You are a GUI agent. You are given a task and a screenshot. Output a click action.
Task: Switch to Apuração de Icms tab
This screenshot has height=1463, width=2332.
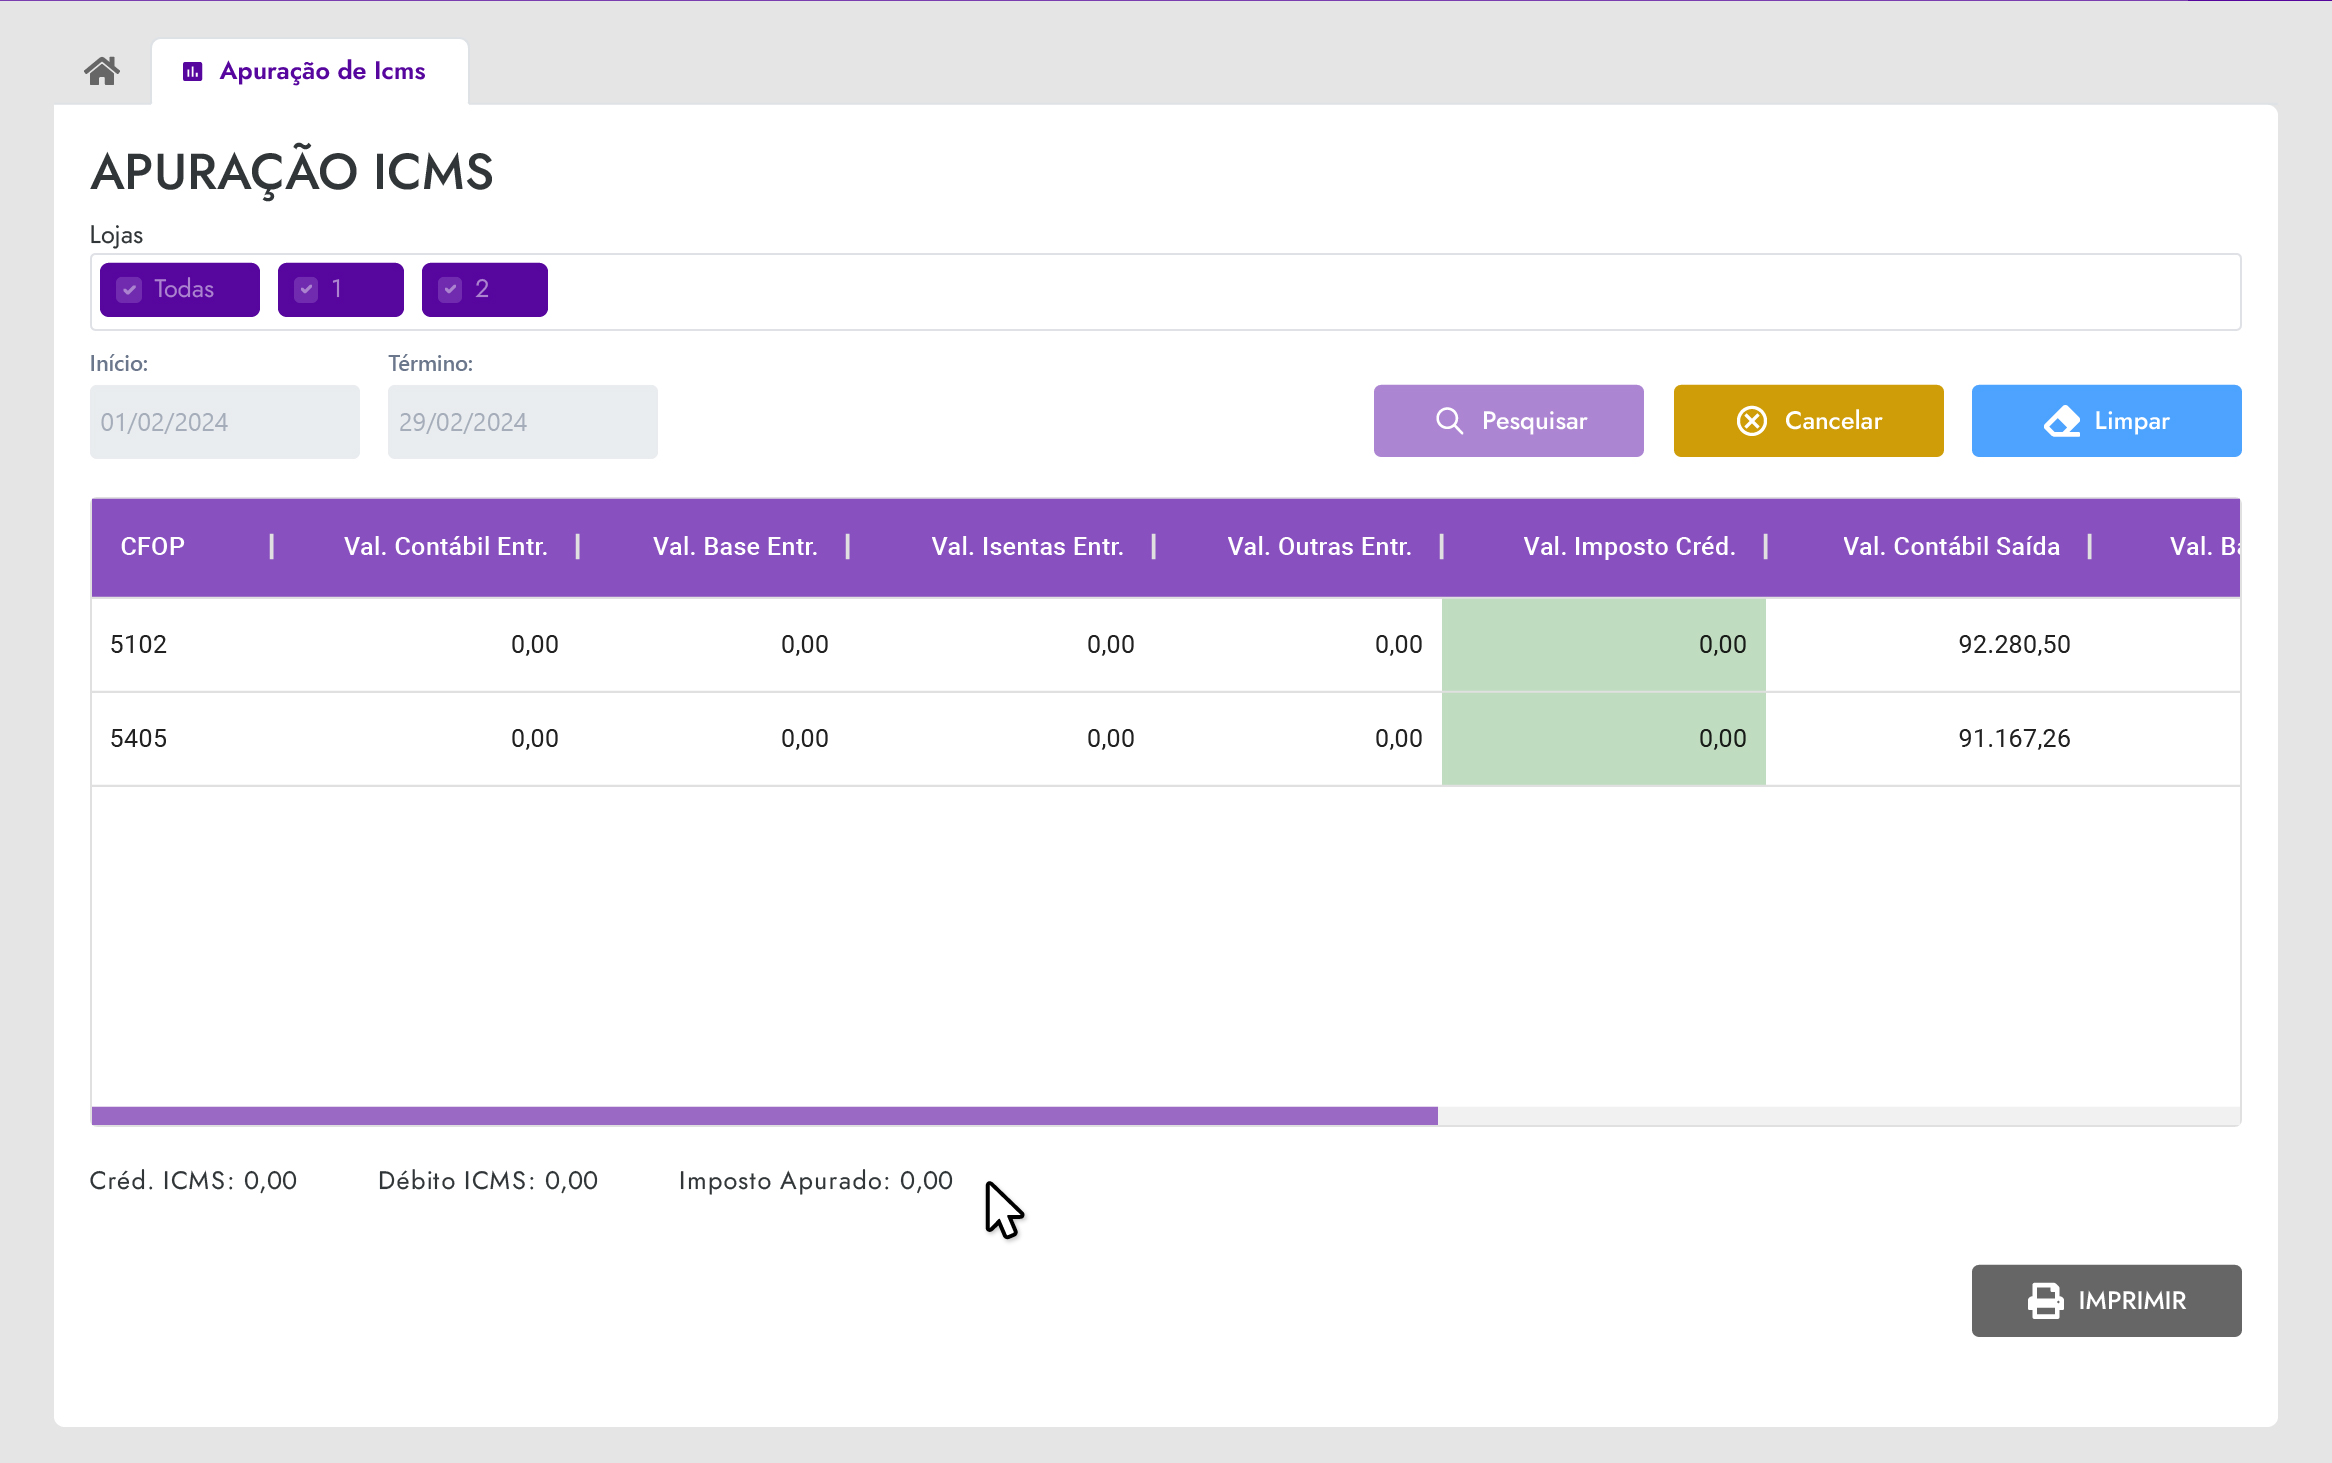click(x=322, y=71)
